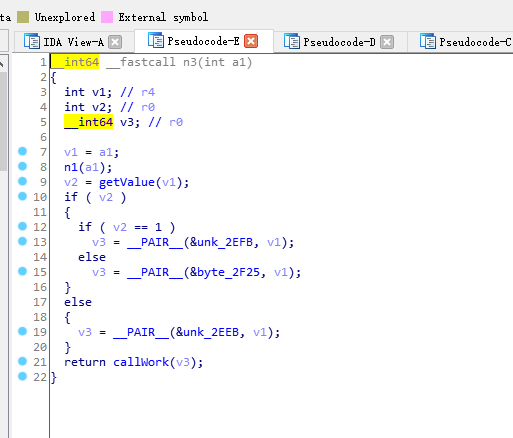The image size is (513, 438).
Task: Click the Unexplored legend label
Action: 65,17
